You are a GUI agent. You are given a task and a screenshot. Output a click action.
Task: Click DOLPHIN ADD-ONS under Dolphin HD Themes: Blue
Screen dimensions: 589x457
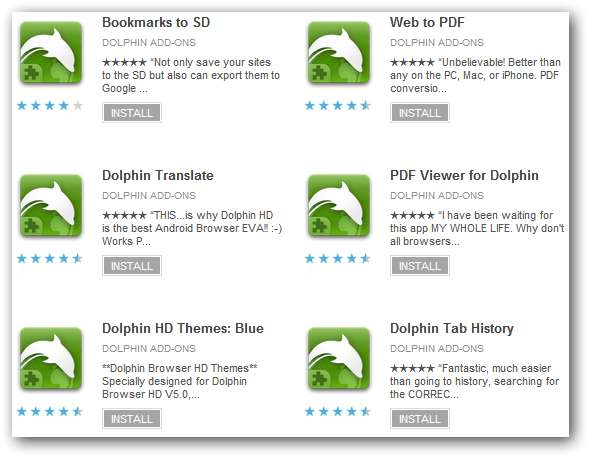coord(149,348)
